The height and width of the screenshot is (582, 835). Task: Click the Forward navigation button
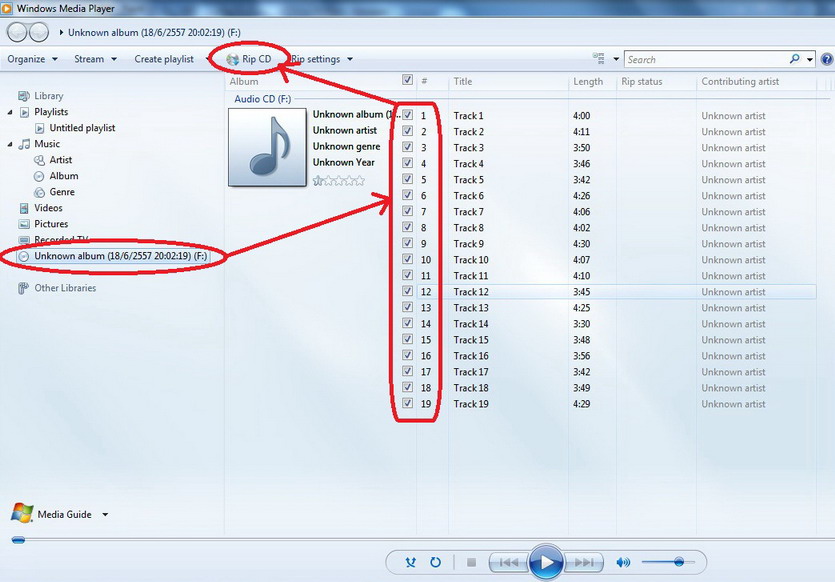38,32
